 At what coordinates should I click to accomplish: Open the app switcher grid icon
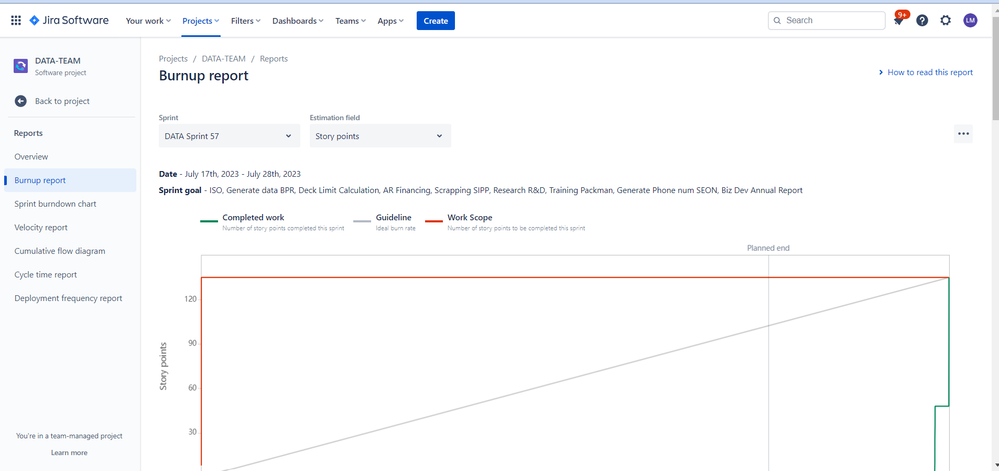click(16, 20)
